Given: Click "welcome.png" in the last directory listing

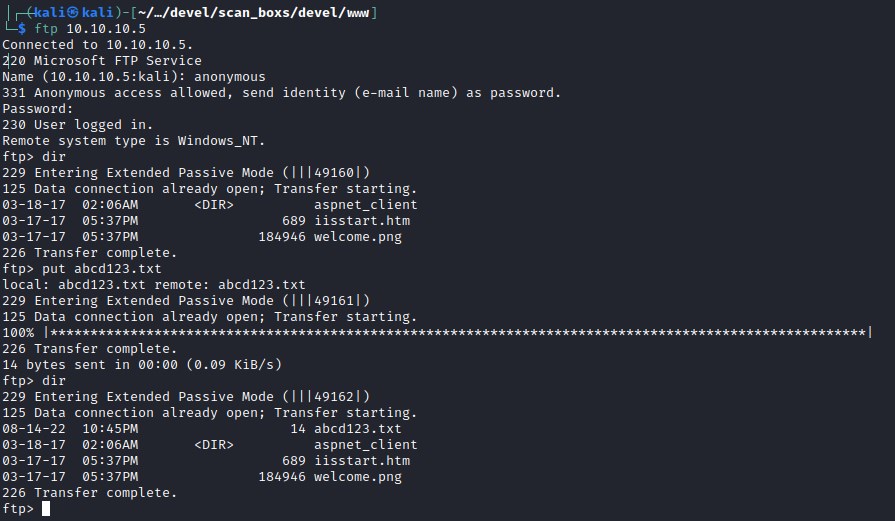Looking at the screenshot, I should [x=358, y=477].
